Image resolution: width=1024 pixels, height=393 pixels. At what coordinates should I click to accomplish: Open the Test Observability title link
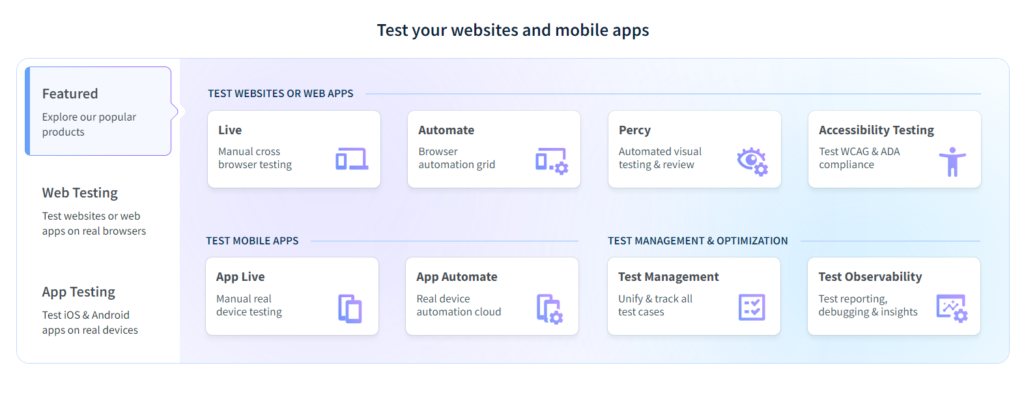pyautogui.click(x=870, y=277)
